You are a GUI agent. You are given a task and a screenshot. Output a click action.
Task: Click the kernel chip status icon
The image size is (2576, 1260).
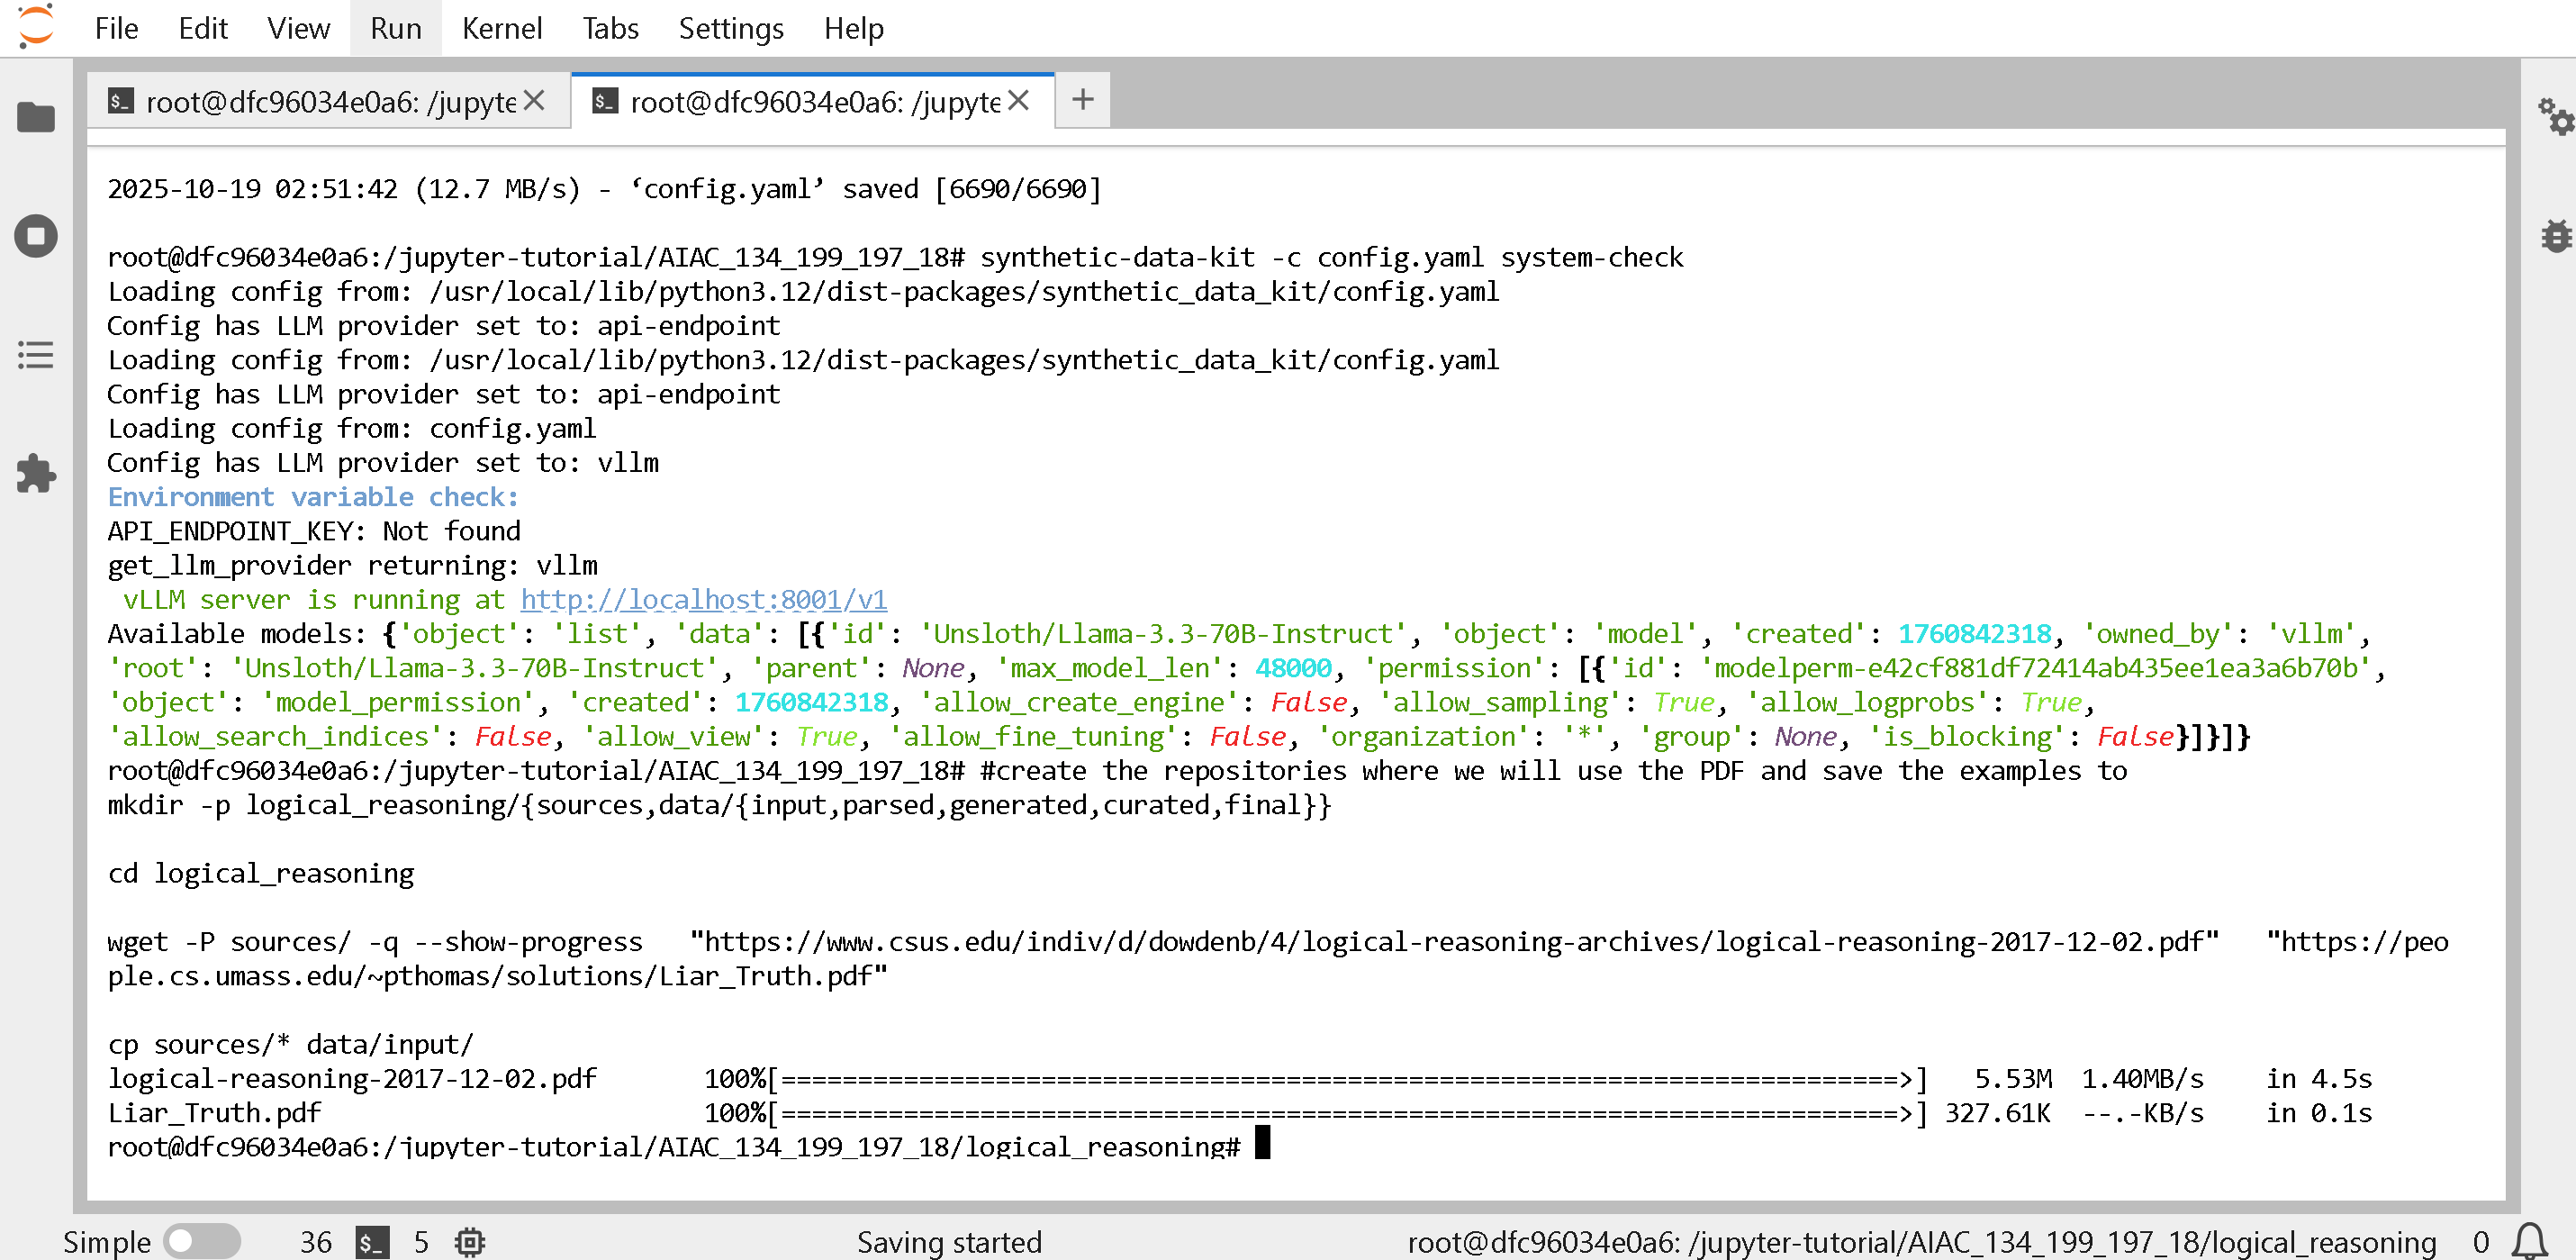click(x=470, y=1242)
